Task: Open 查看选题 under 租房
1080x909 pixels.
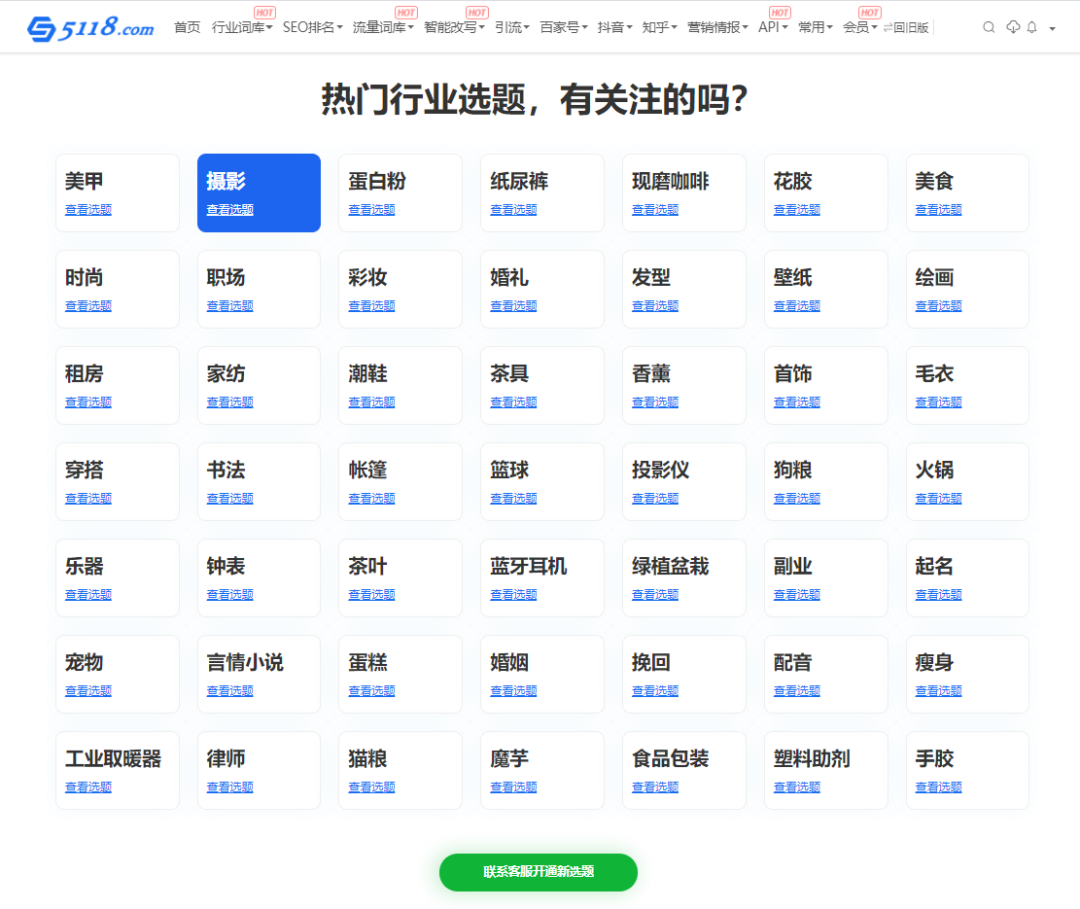Action: click(88, 402)
